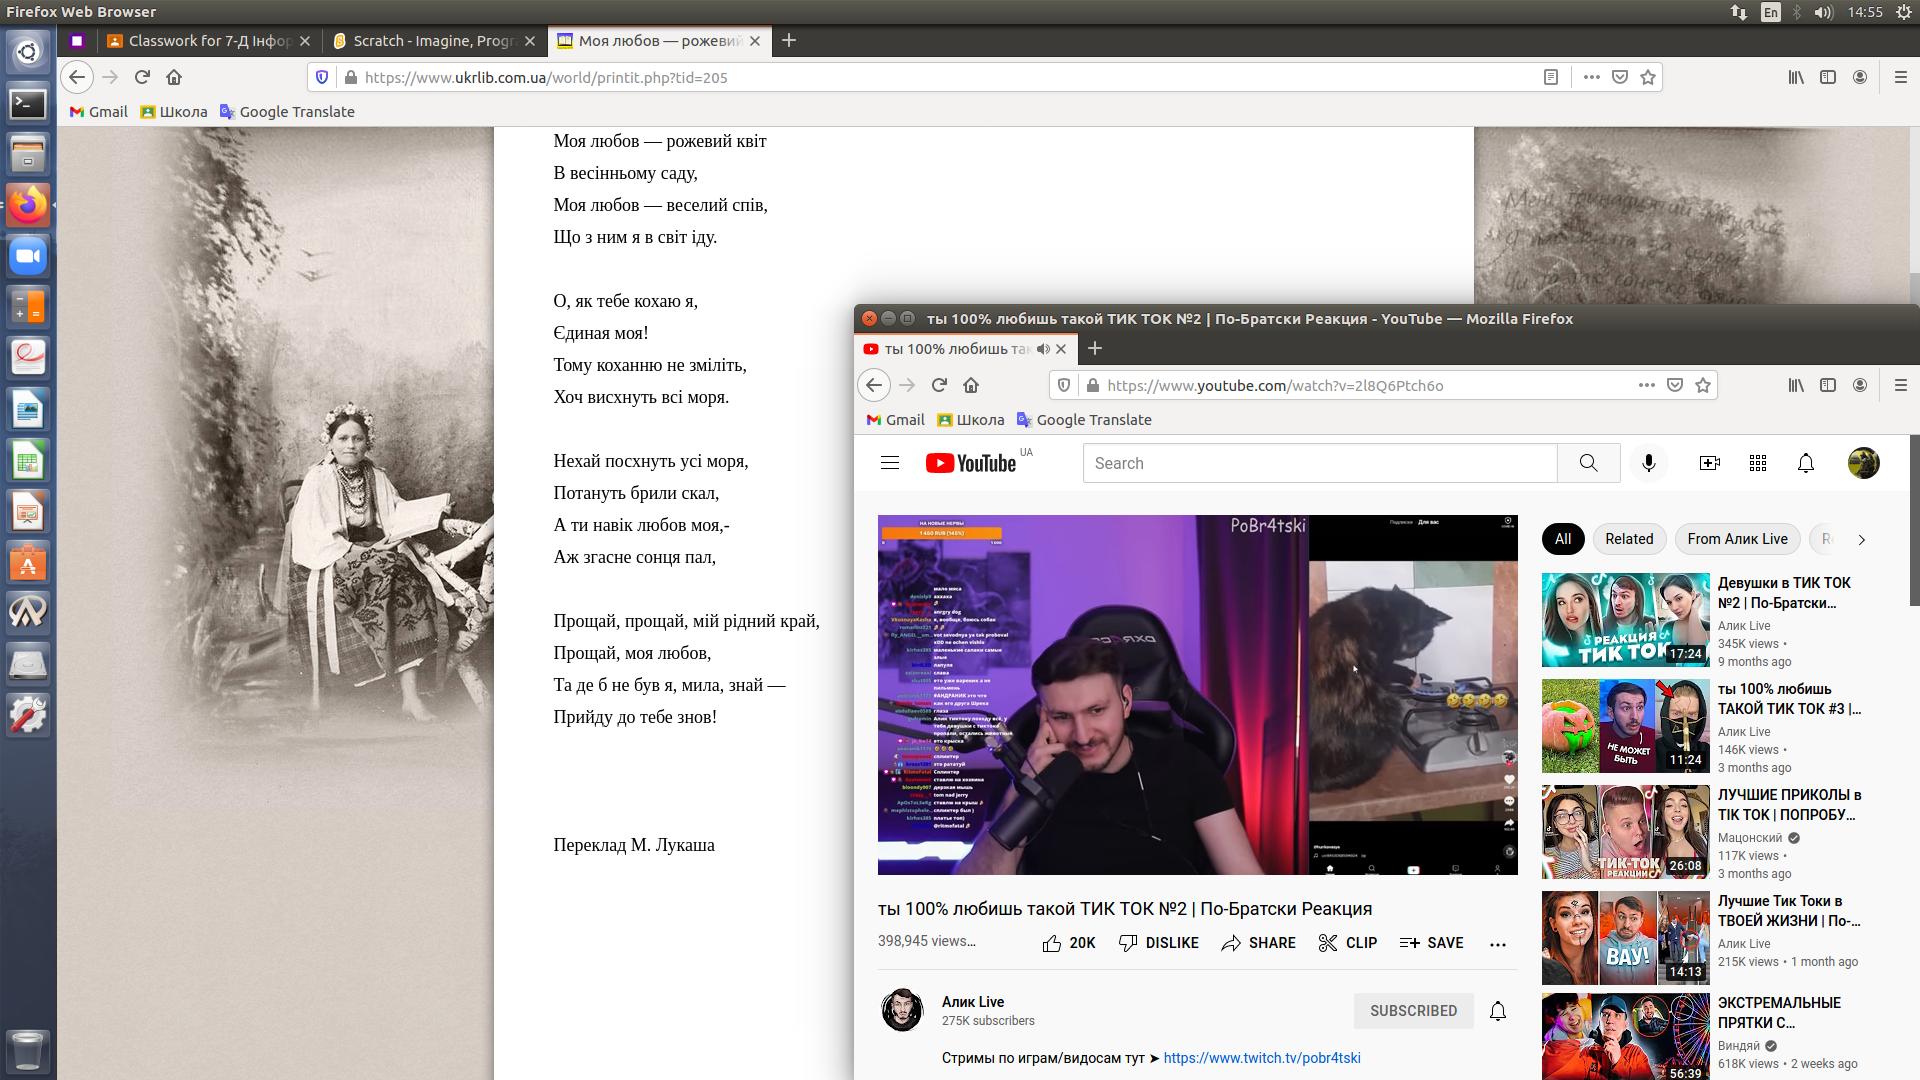Expand more actions ellipsis under the video
This screenshot has height=1080, width=1920.
coord(1497,944)
